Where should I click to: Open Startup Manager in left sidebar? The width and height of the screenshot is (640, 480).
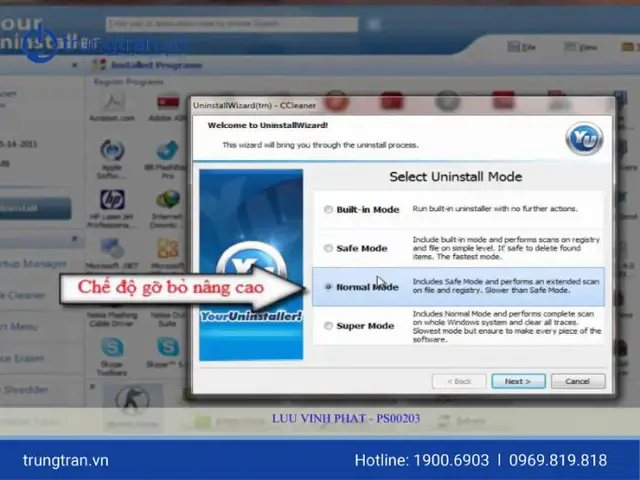click(x=33, y=264)
